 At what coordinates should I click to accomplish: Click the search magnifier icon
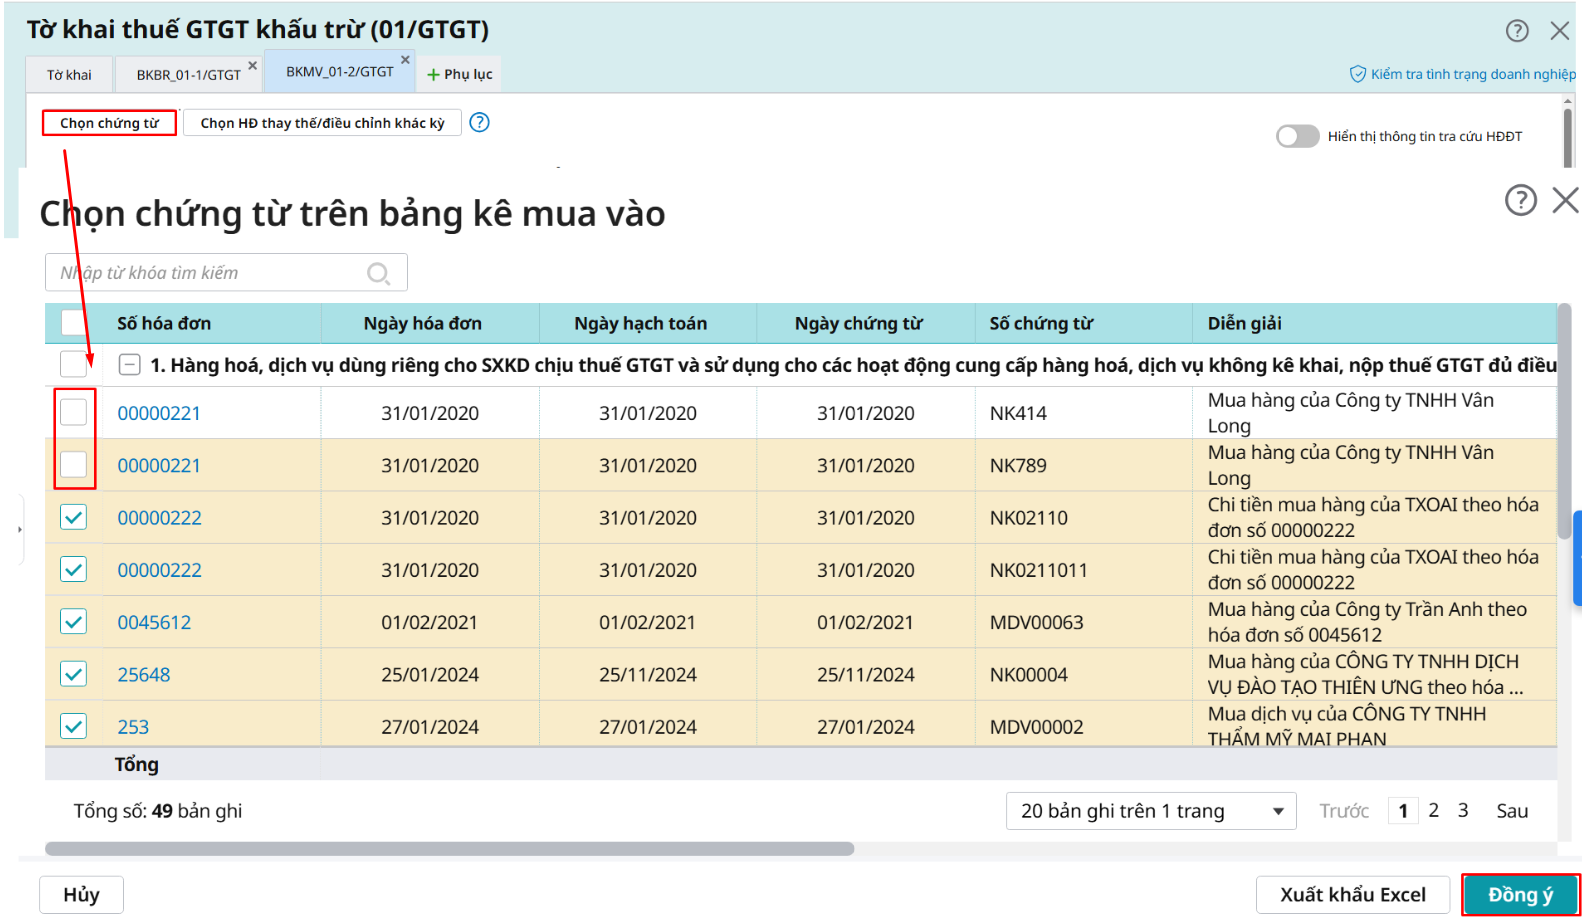(x=378, y=273)
